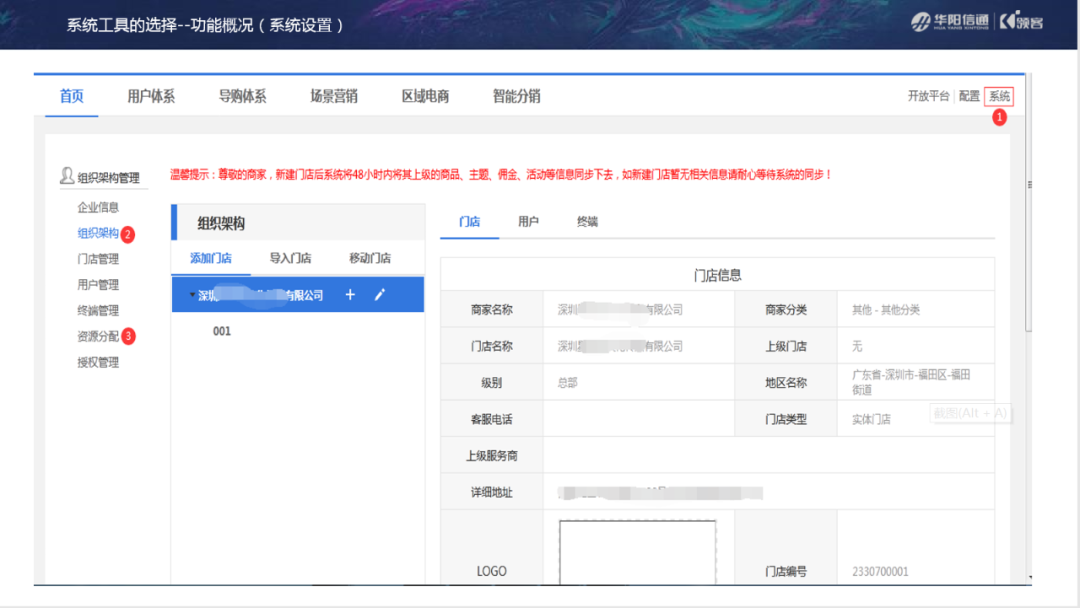Click the 组织架构管理 sidebar heading
The height and width of the screenshot is (608, 1080).
pos(108,178)
